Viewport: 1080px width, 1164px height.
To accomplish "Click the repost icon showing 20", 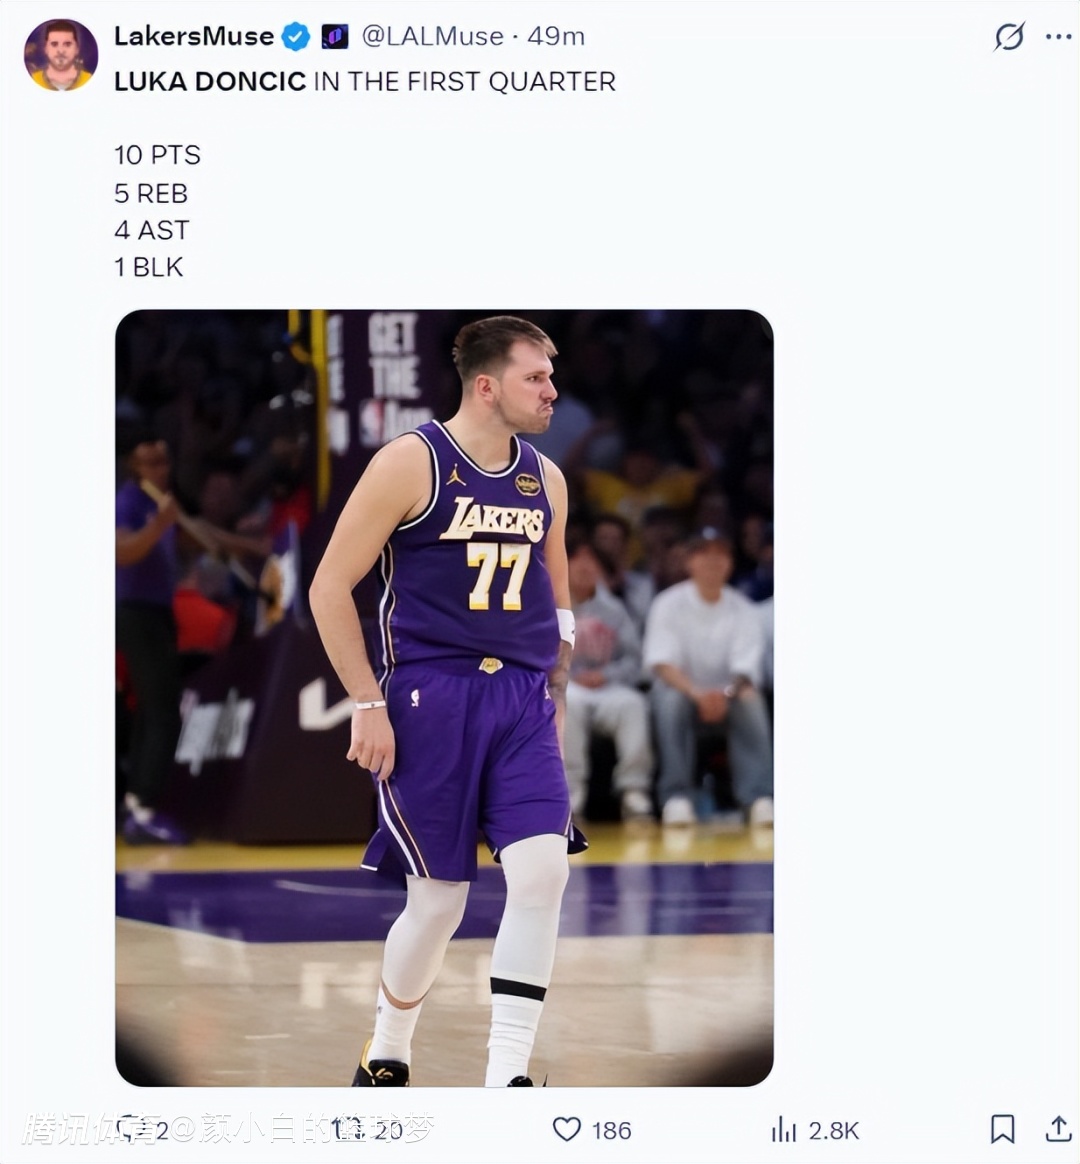I will pos(348,1130).
